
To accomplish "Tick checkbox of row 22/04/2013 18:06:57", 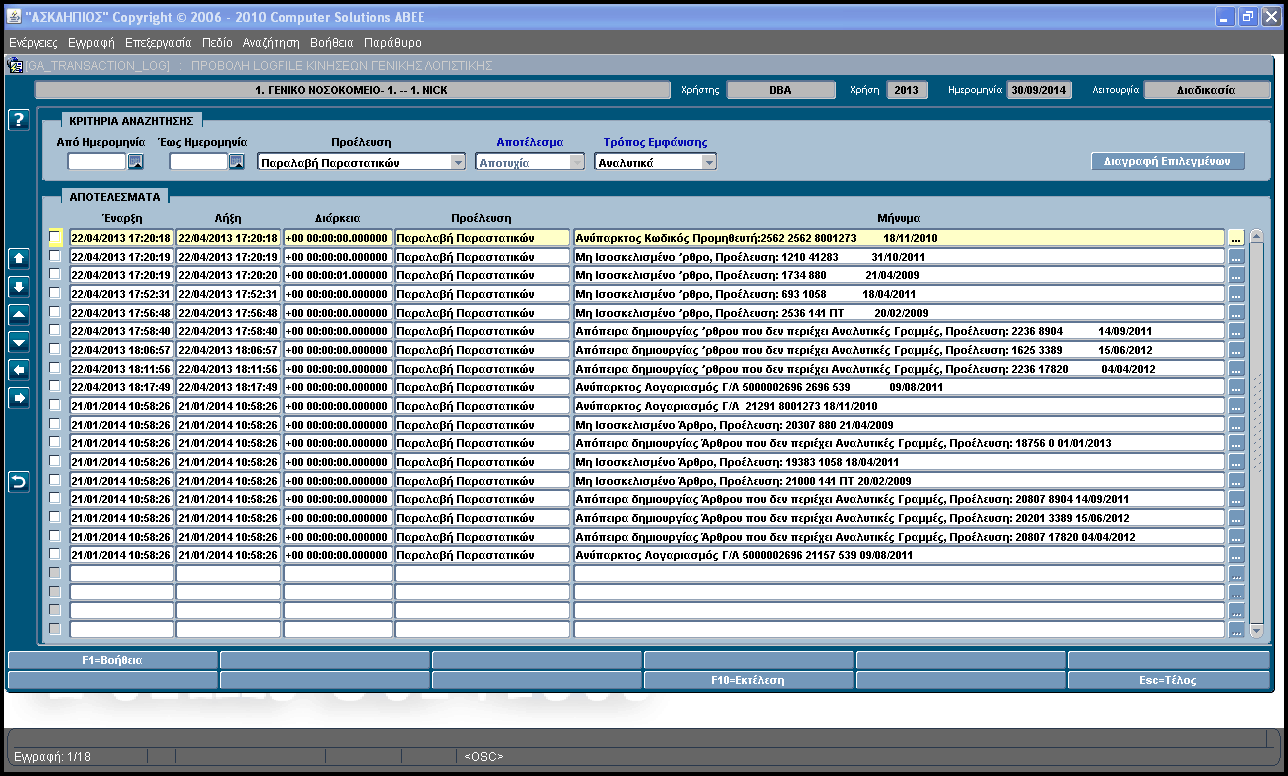I will pyautogui.click(x=55, y=350).
